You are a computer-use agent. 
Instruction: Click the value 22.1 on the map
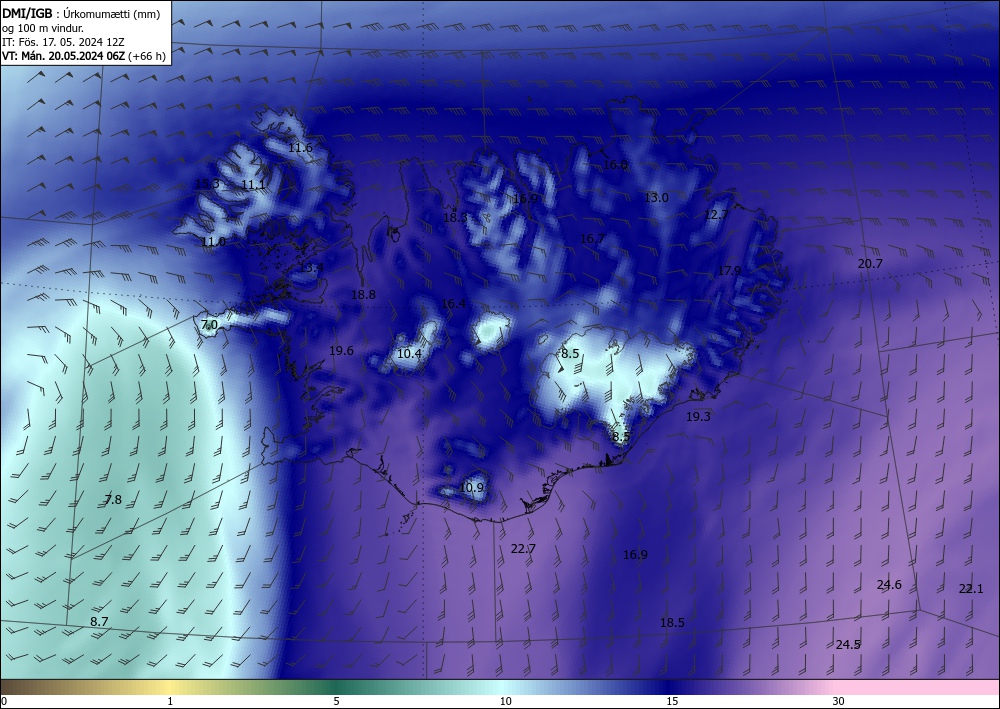click(x=971, y=588)
